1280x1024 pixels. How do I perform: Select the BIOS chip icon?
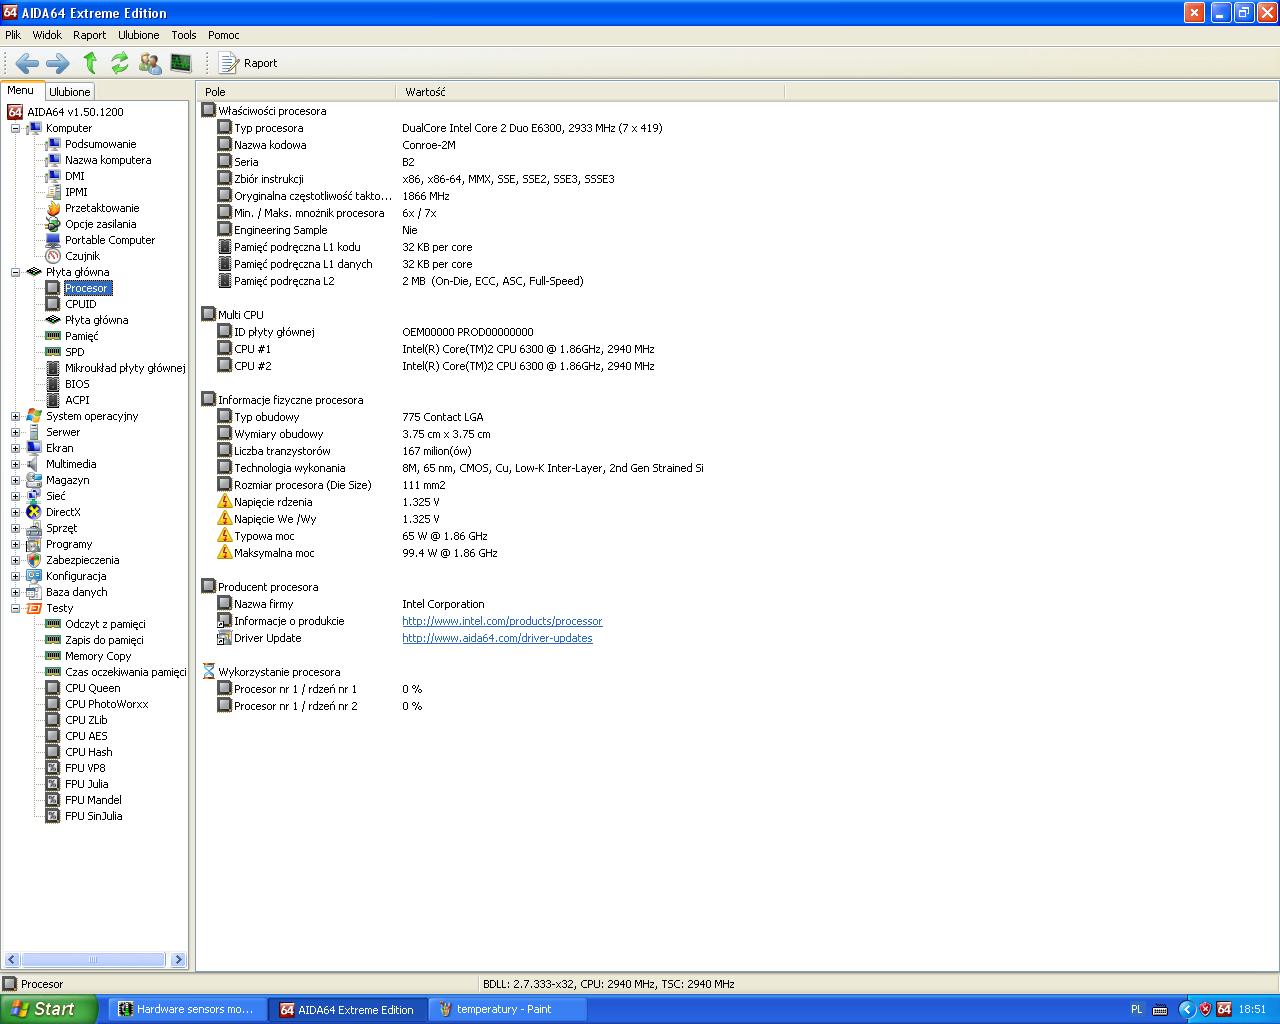(x=53, y=384)
